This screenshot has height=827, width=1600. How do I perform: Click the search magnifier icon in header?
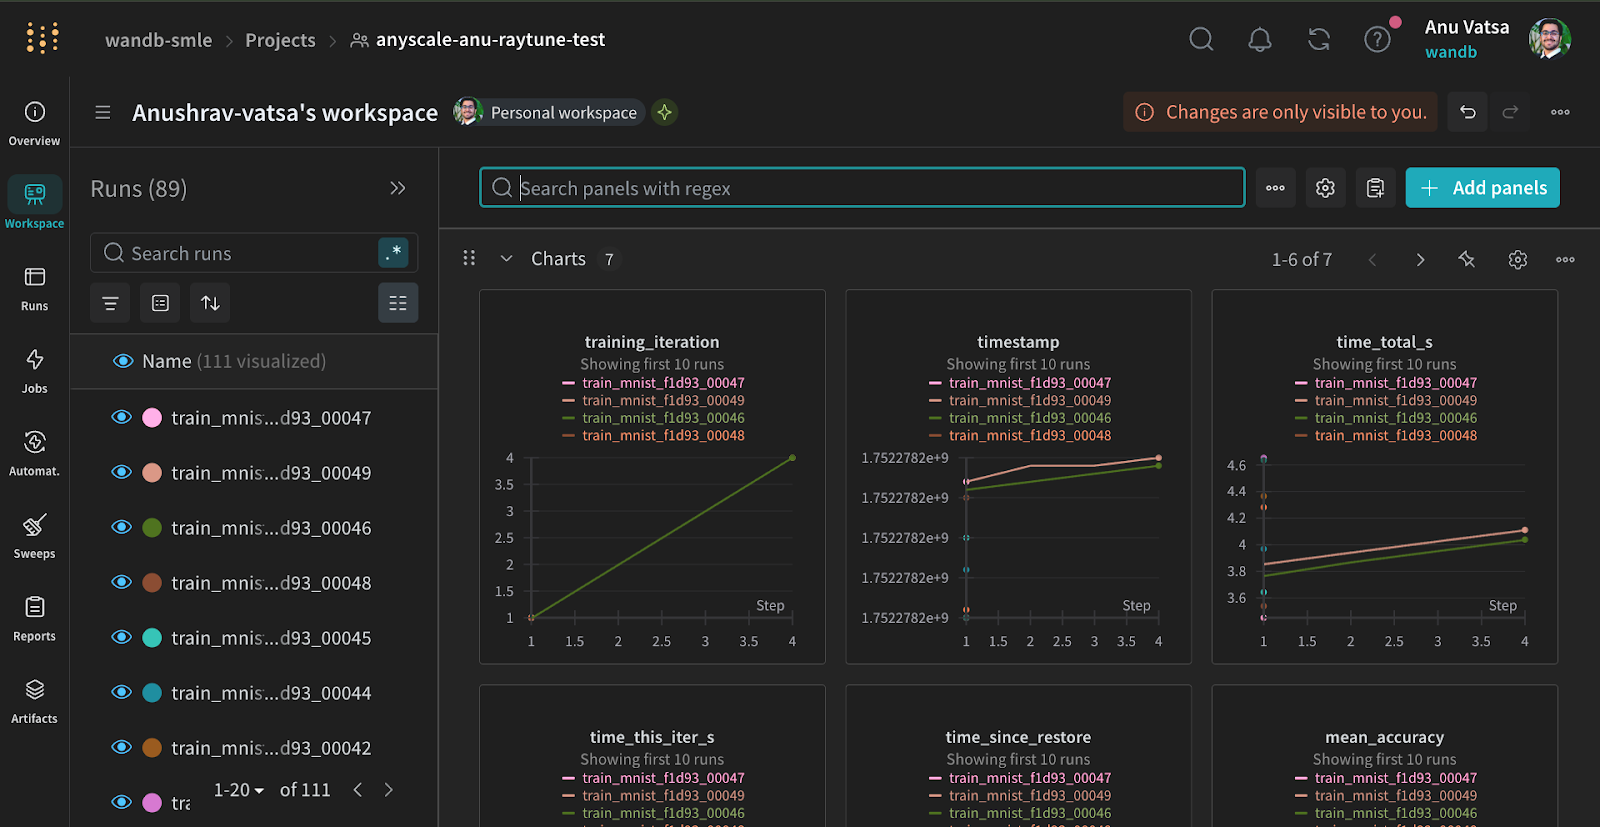[1201, 39]
